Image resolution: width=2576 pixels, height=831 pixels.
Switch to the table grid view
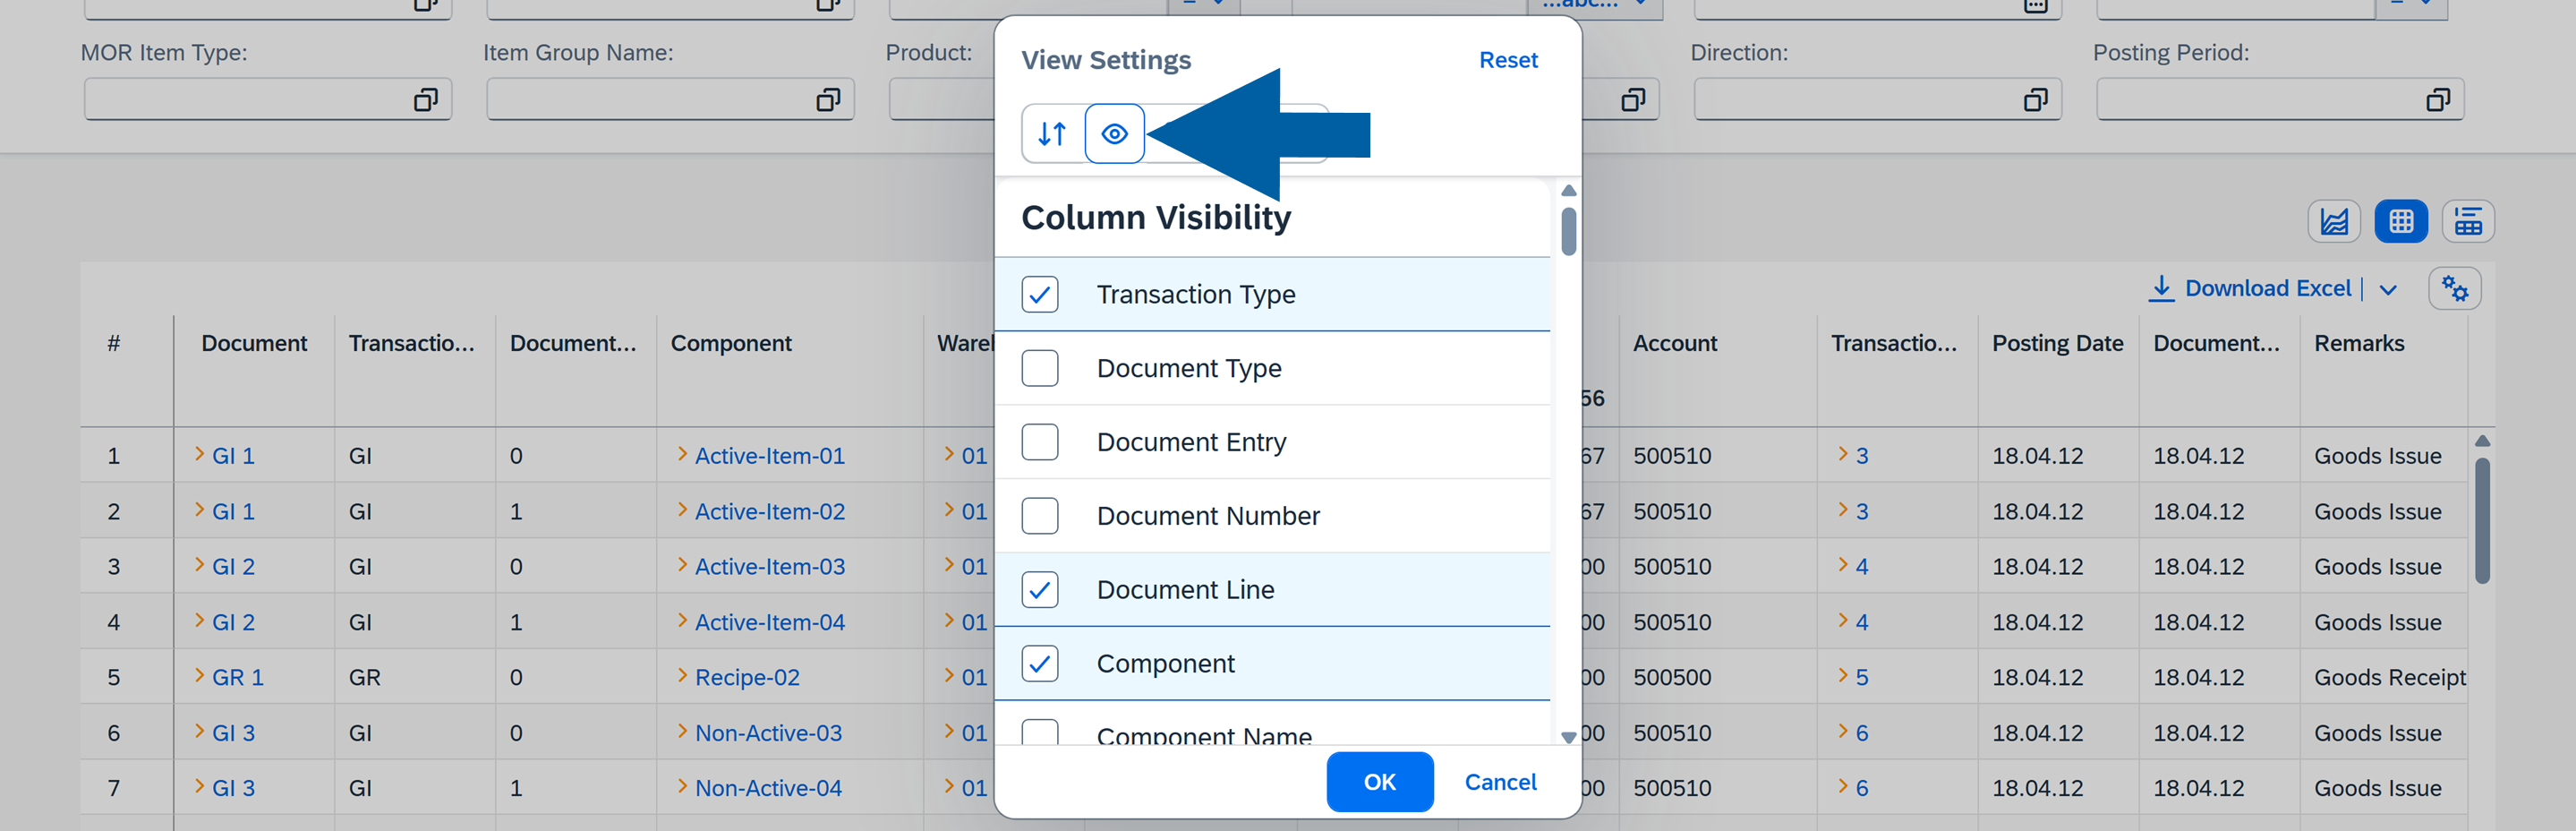coord(2401,221)
